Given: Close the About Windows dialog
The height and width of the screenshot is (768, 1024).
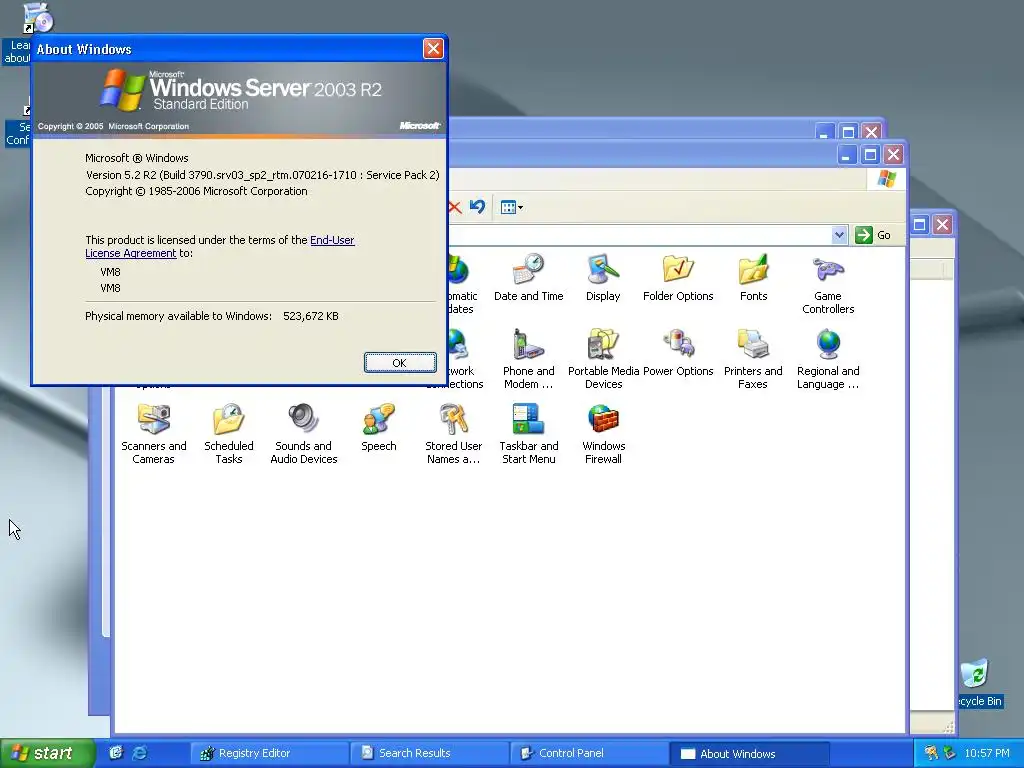Looking at the screenshot, I should pos(433,48).
